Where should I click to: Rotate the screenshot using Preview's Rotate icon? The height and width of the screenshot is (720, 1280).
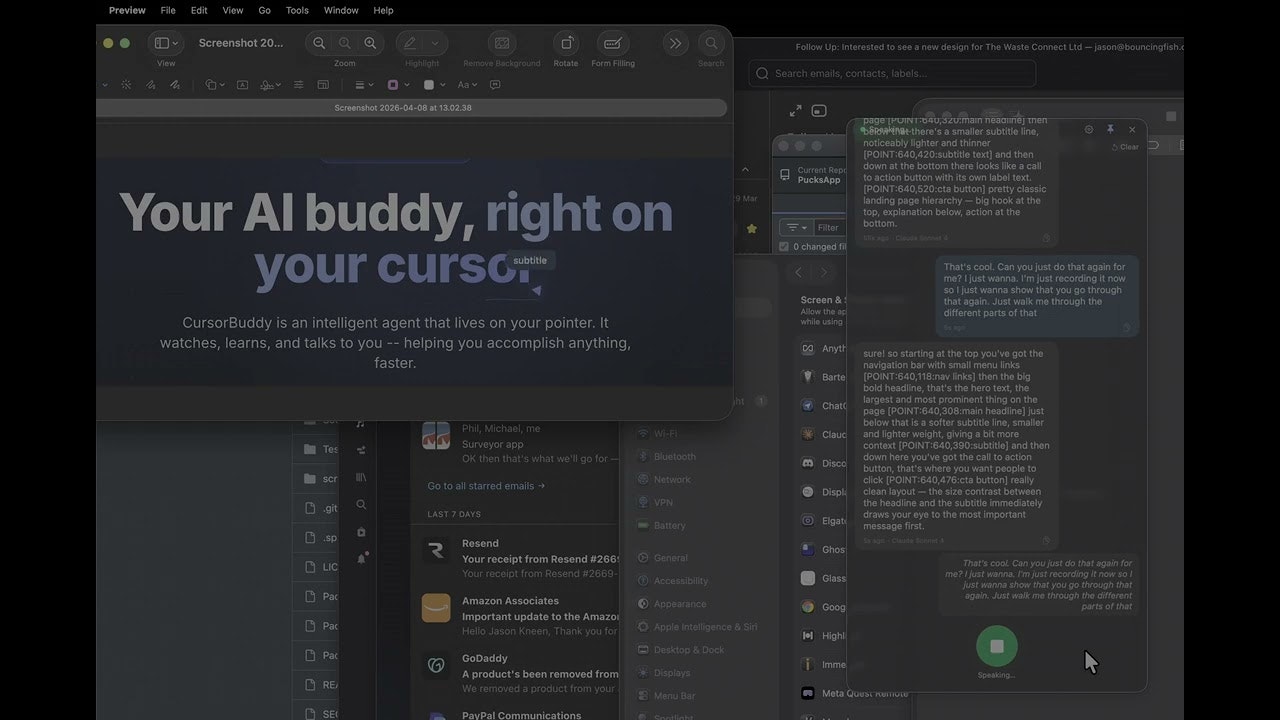pyautogui.click(x=566, y=42)
